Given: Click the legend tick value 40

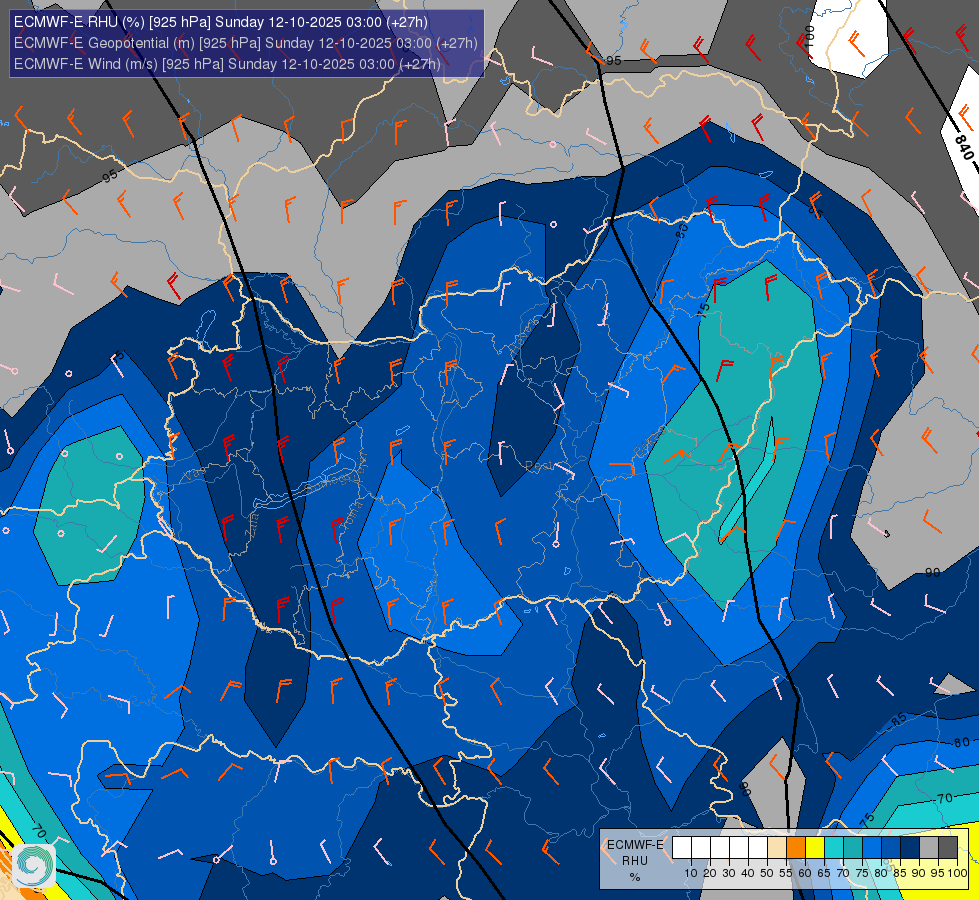Looking at the screenshot, I should 748,873.
